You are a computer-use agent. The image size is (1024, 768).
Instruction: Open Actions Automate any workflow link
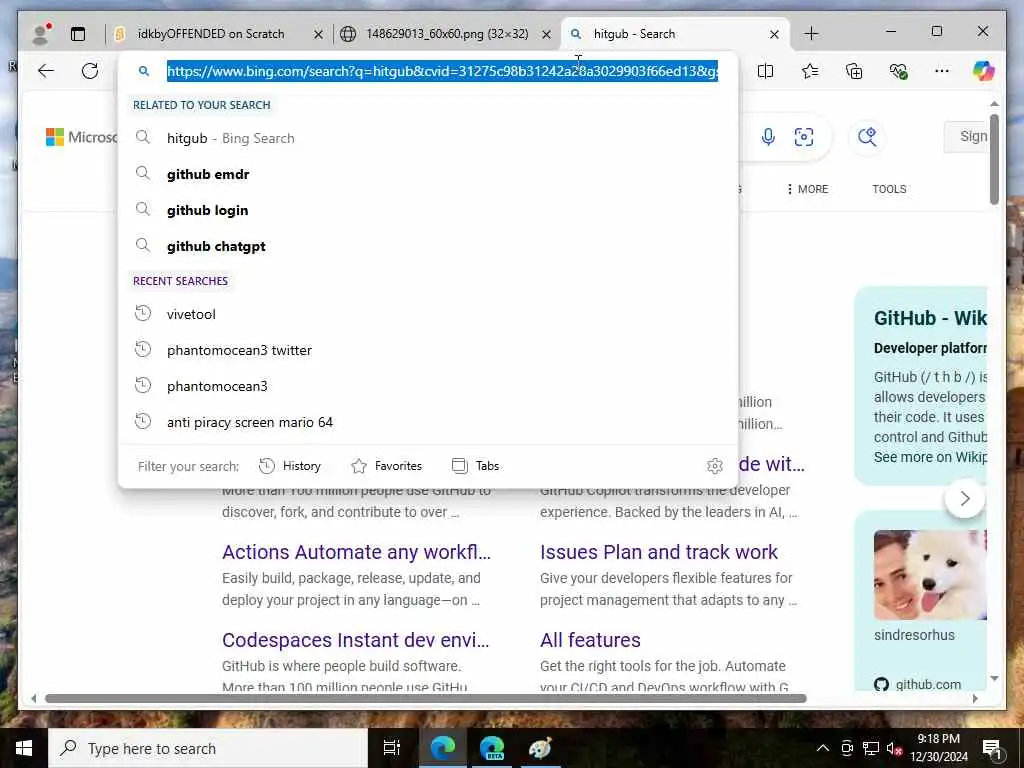[x=356, y=552]
